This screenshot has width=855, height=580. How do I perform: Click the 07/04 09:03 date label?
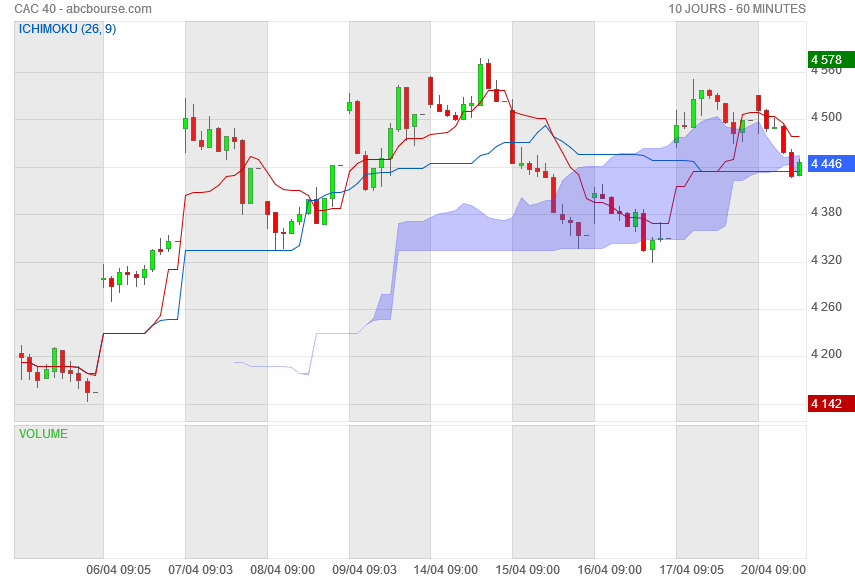click(200, 570)
